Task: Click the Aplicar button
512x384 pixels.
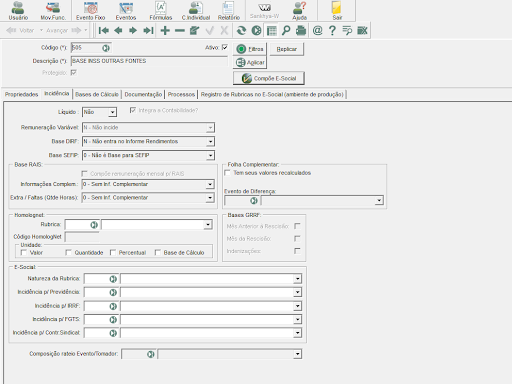Action: [x=250, y=62]
